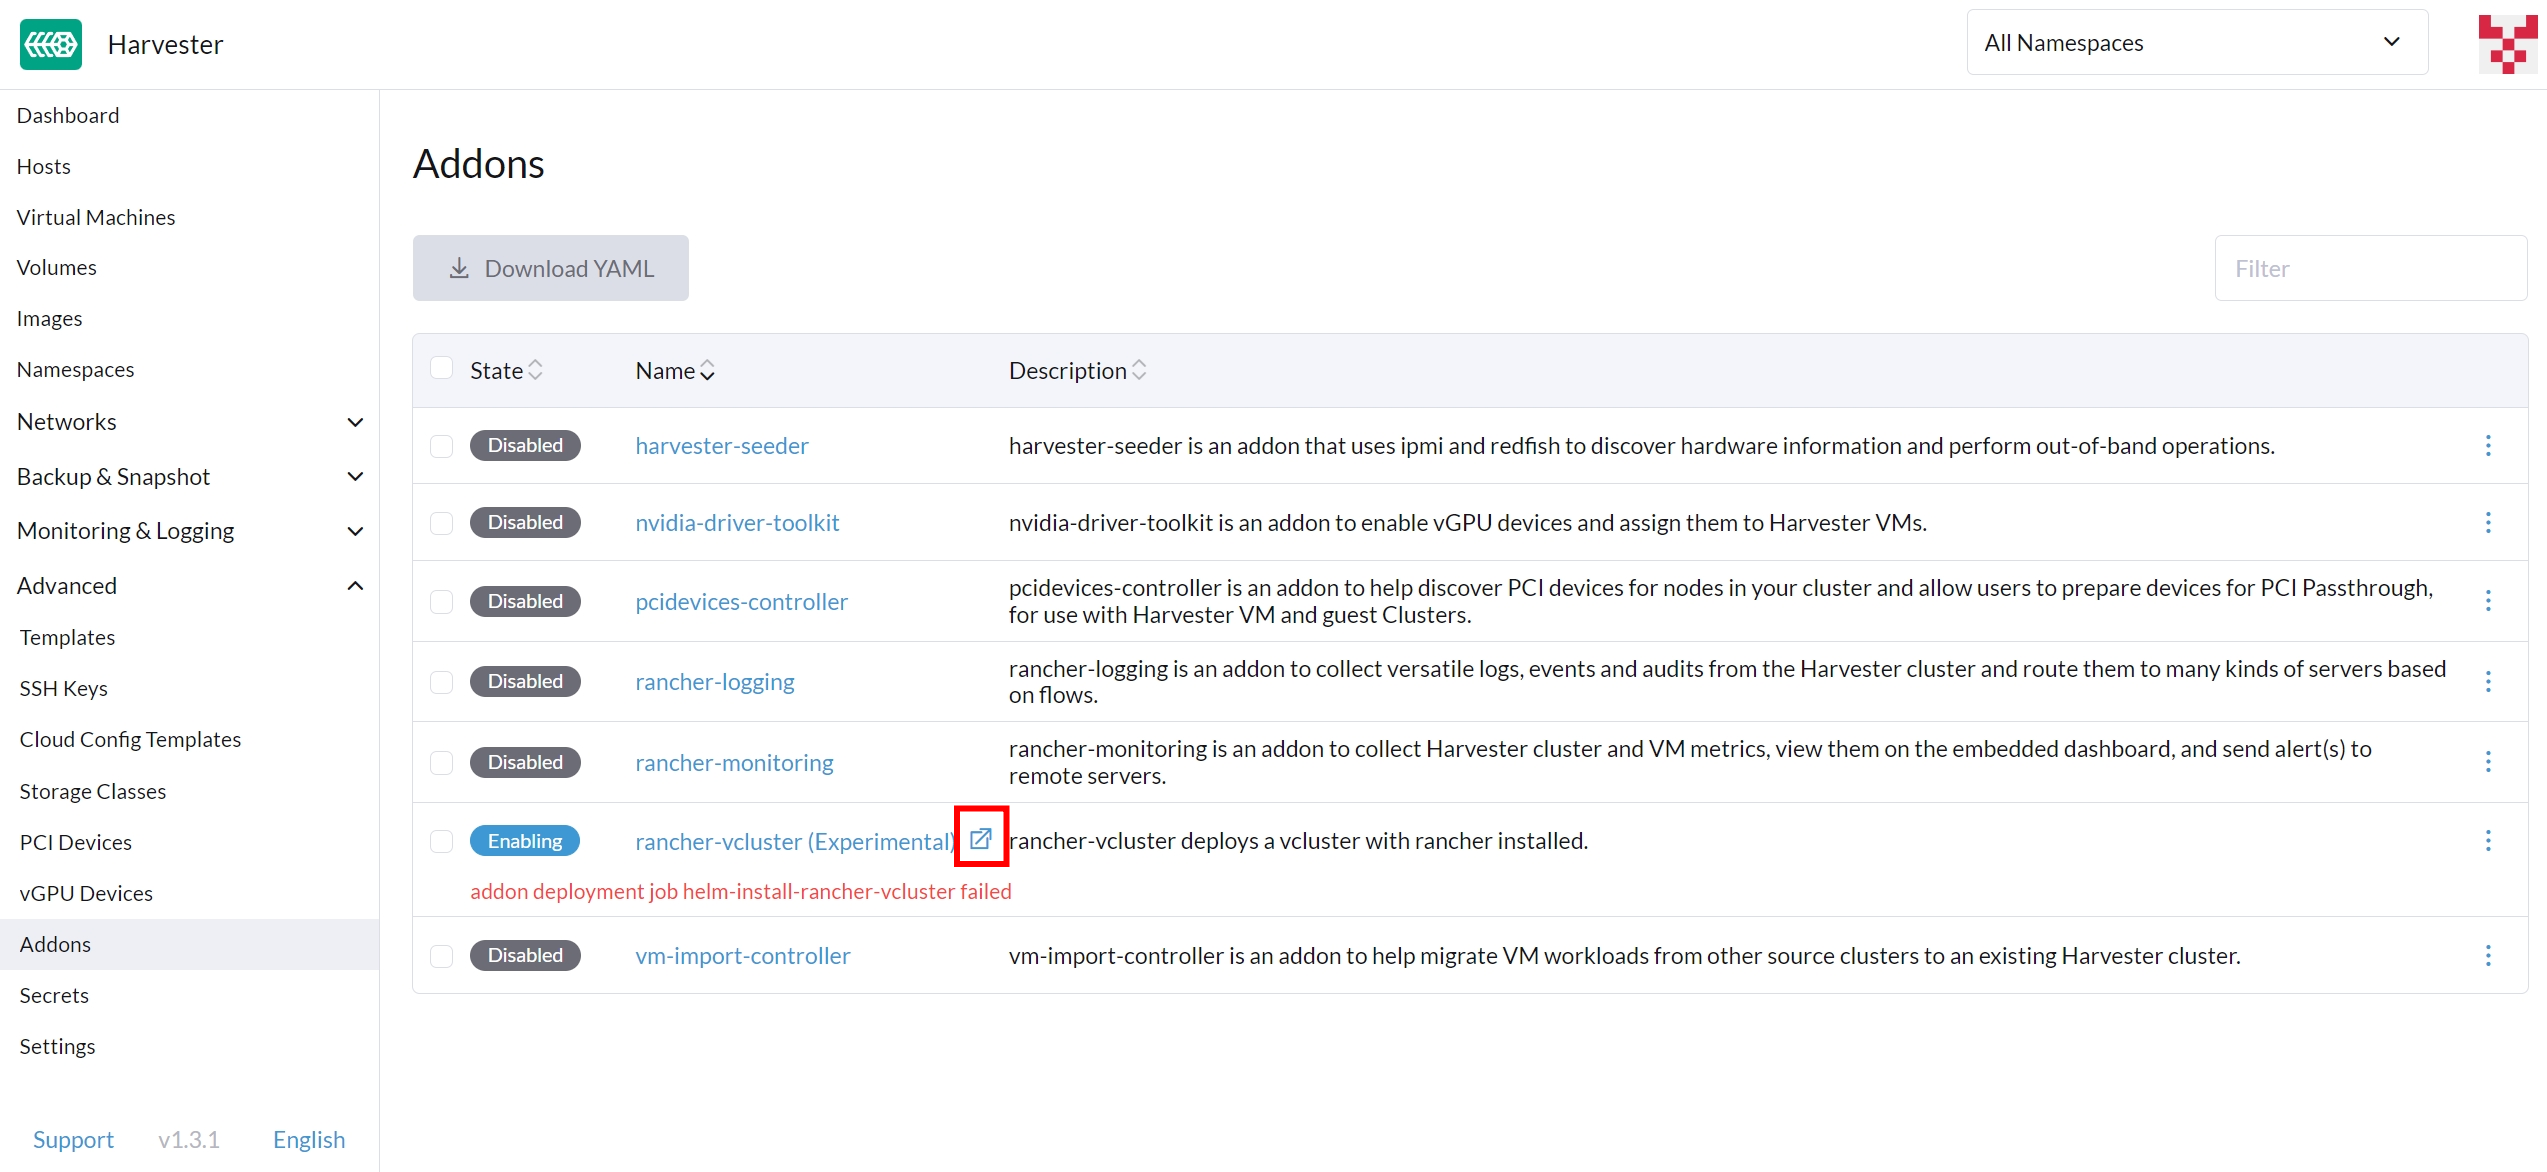Sort the table by Description
Viewport: 2547px width, 1172px height.
(1077, 370)
